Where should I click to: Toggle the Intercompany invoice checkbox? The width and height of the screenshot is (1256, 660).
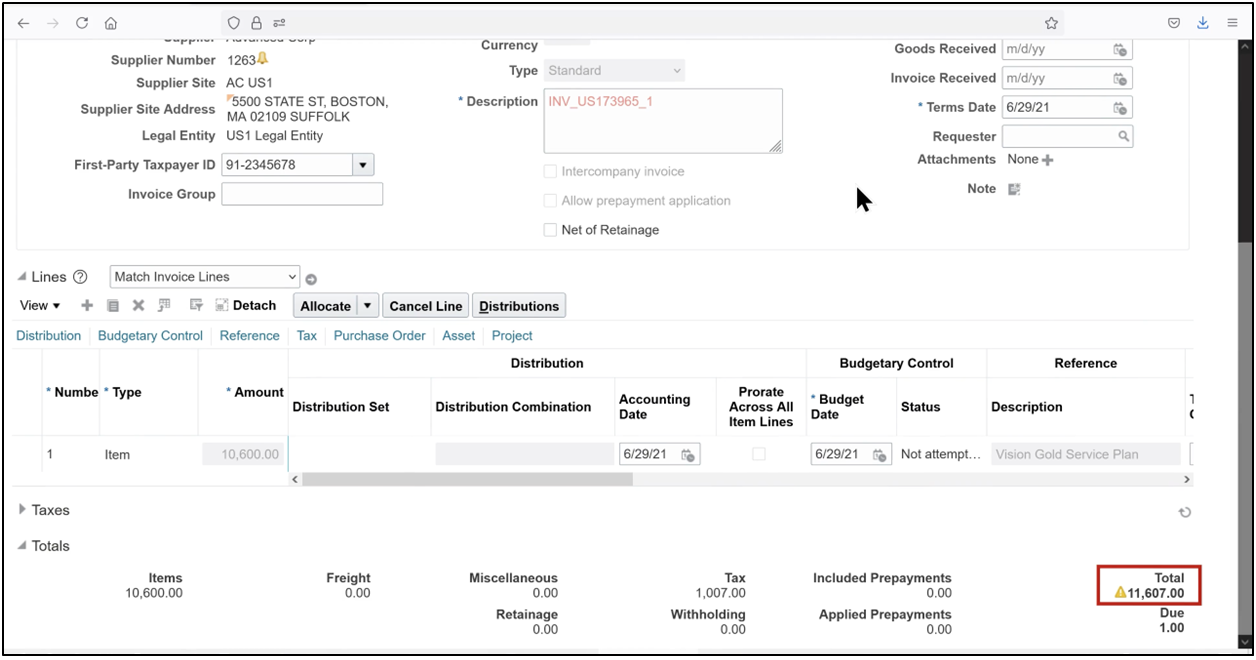550,171
